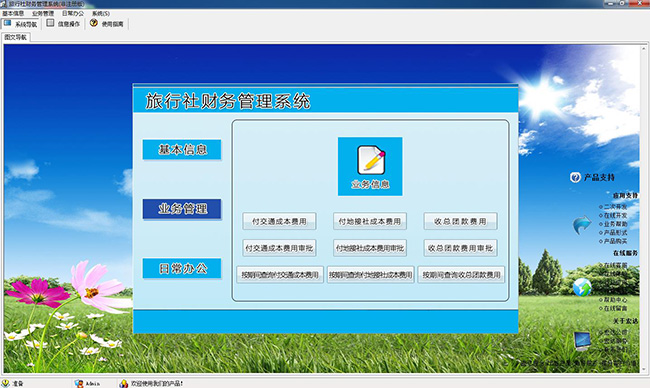Click the status bar 准备 icon
Image resolution: width=650 pixels, height=388 pixels.
[x=5, y=383]
